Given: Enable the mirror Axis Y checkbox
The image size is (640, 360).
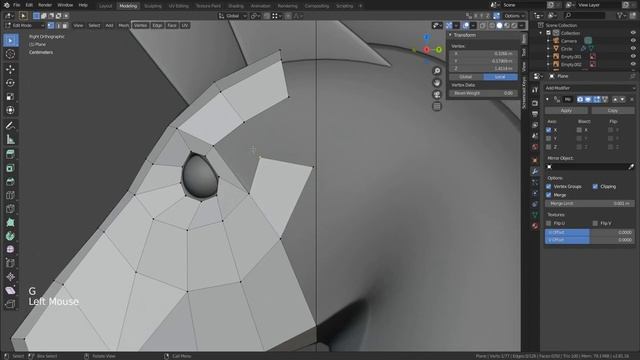Looking at the screenshot, I should point(549,138).
